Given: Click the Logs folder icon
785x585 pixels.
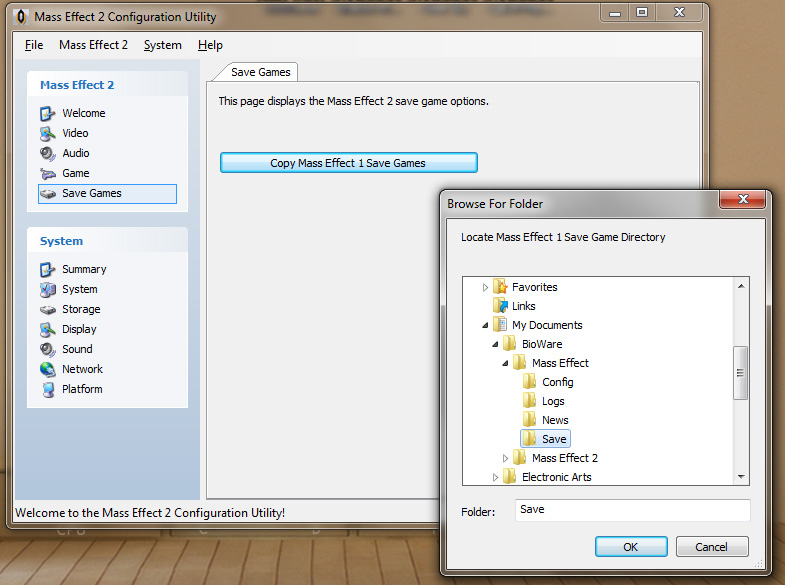Looking at the screenshot, I should click(x=530, y=401).
